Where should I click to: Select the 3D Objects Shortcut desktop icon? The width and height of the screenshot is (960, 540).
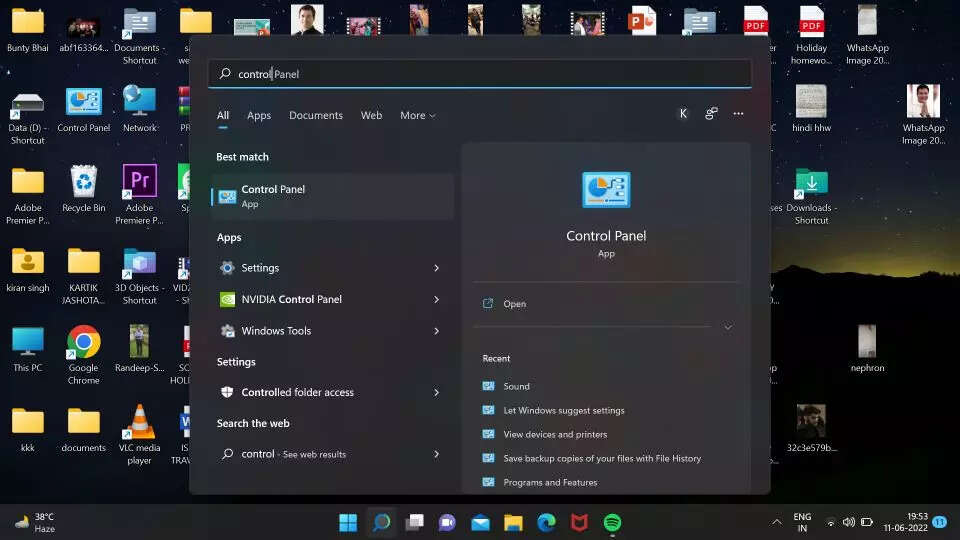[x=140, y=276]
